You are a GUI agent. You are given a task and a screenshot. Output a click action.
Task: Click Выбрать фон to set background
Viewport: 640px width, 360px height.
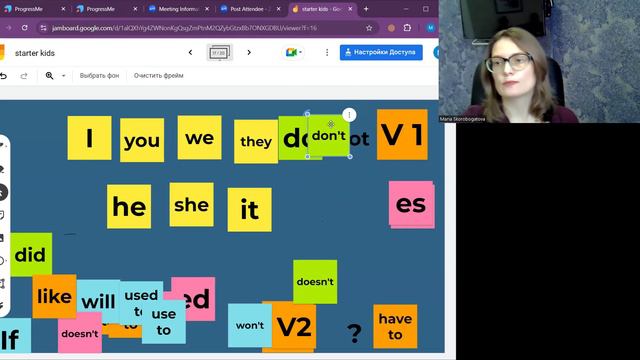click(99, 76)
